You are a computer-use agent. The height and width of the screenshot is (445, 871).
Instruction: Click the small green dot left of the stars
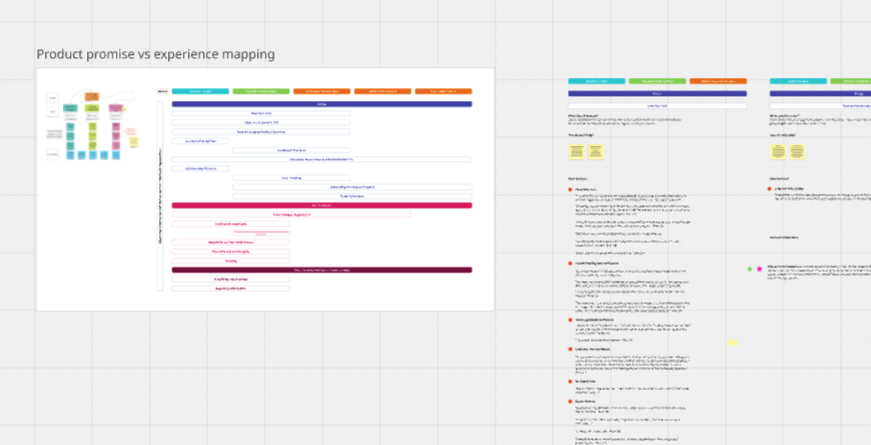point(749,269)
